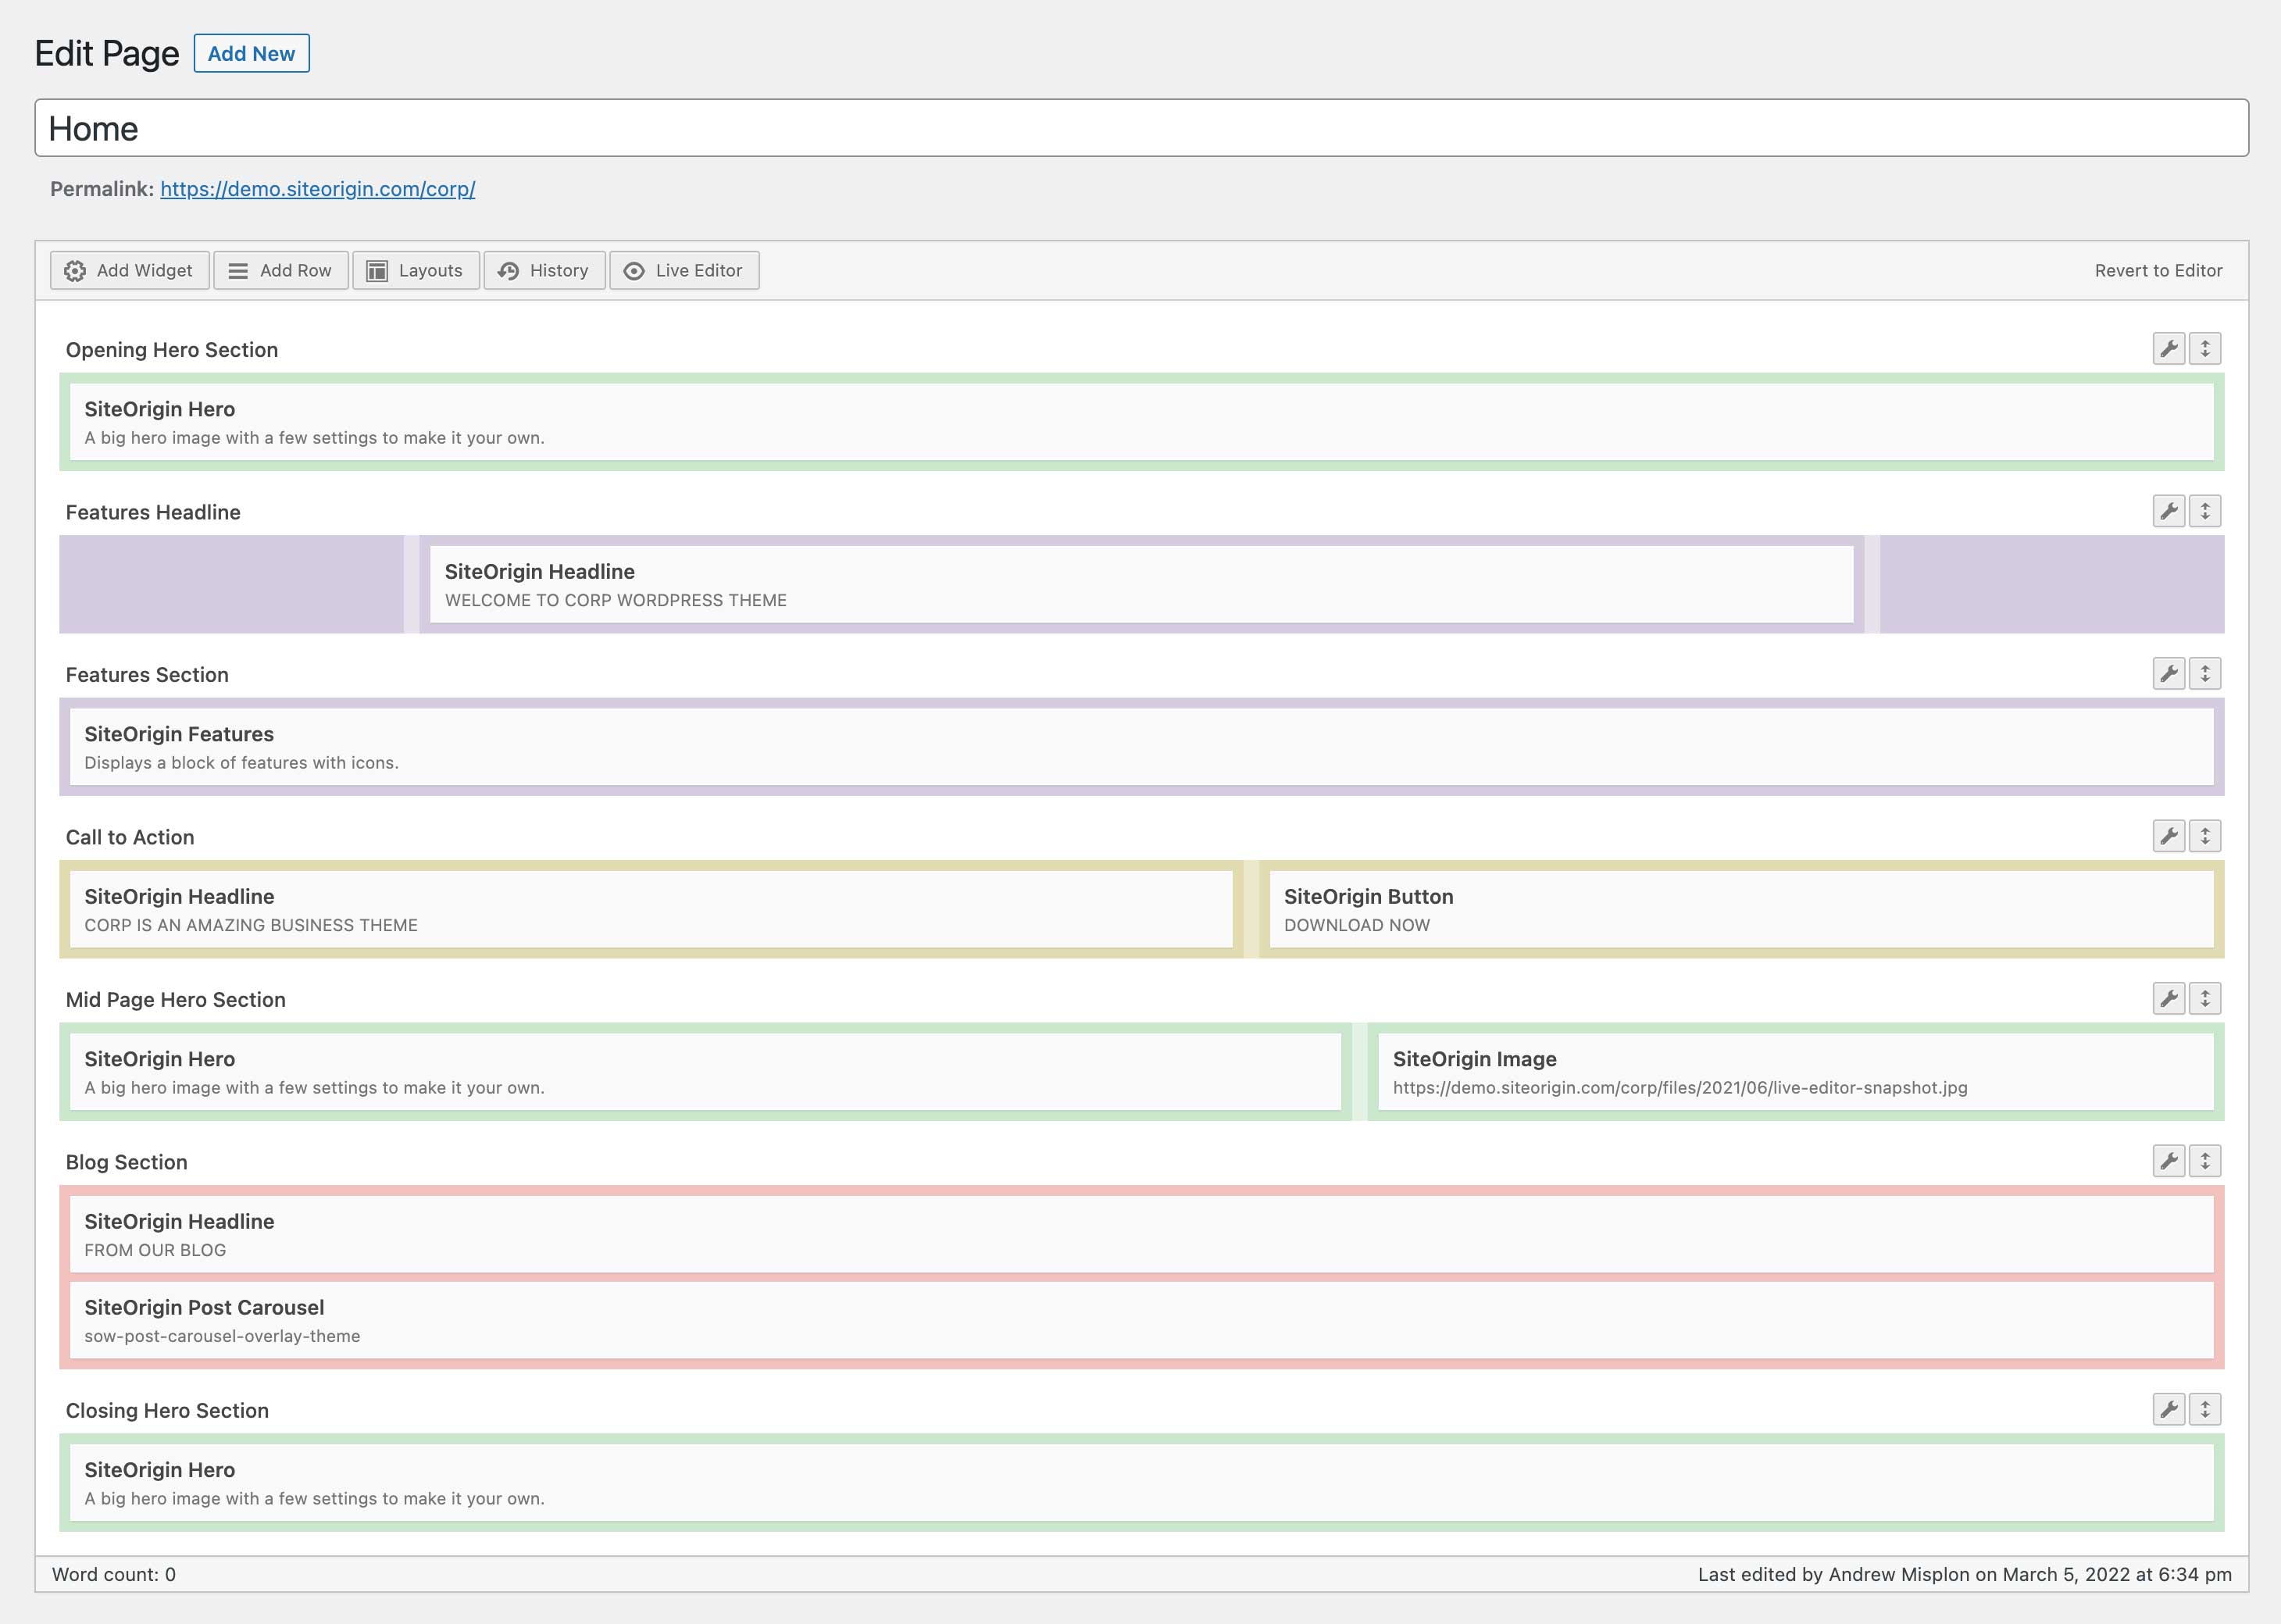Open the permalink demo.siteorigin.com/corp URL

click(318, 189)
